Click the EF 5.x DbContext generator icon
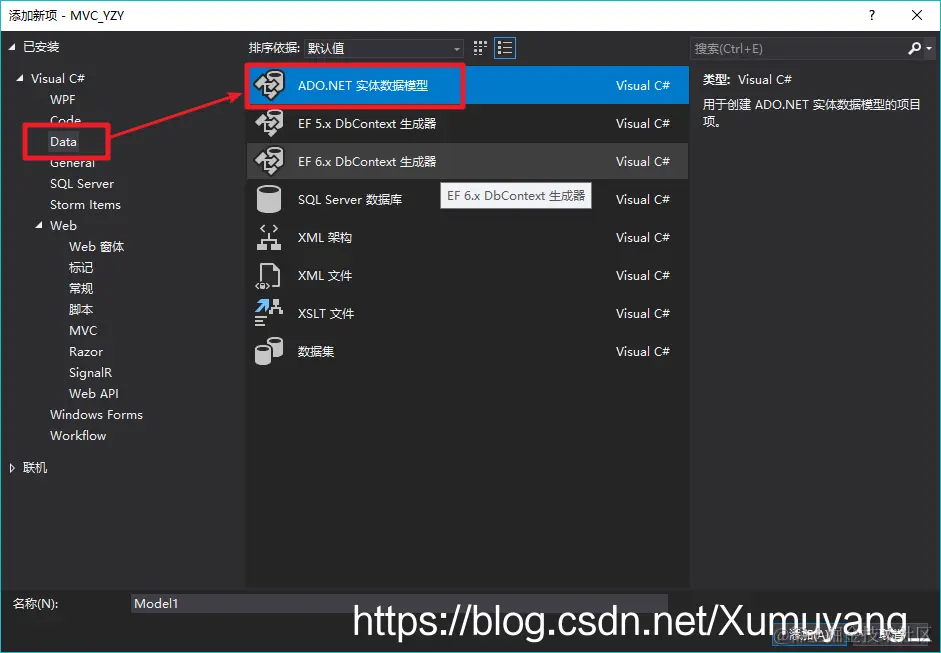Viewport: 941px width, 653px height. coord(269,123)
